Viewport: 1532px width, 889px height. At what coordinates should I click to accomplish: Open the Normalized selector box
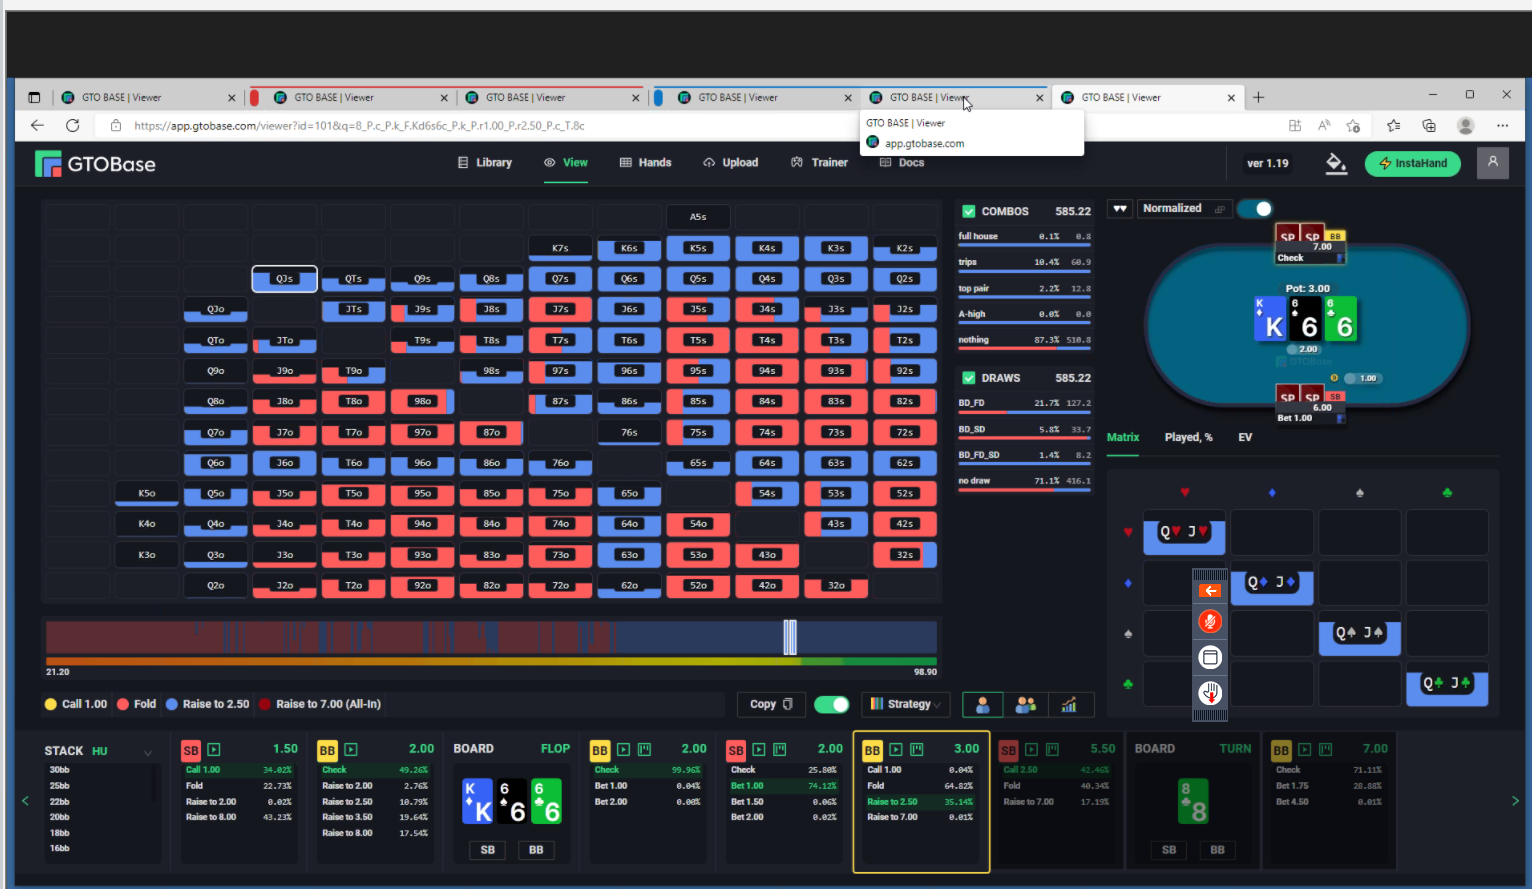(x=1184, y=208)
